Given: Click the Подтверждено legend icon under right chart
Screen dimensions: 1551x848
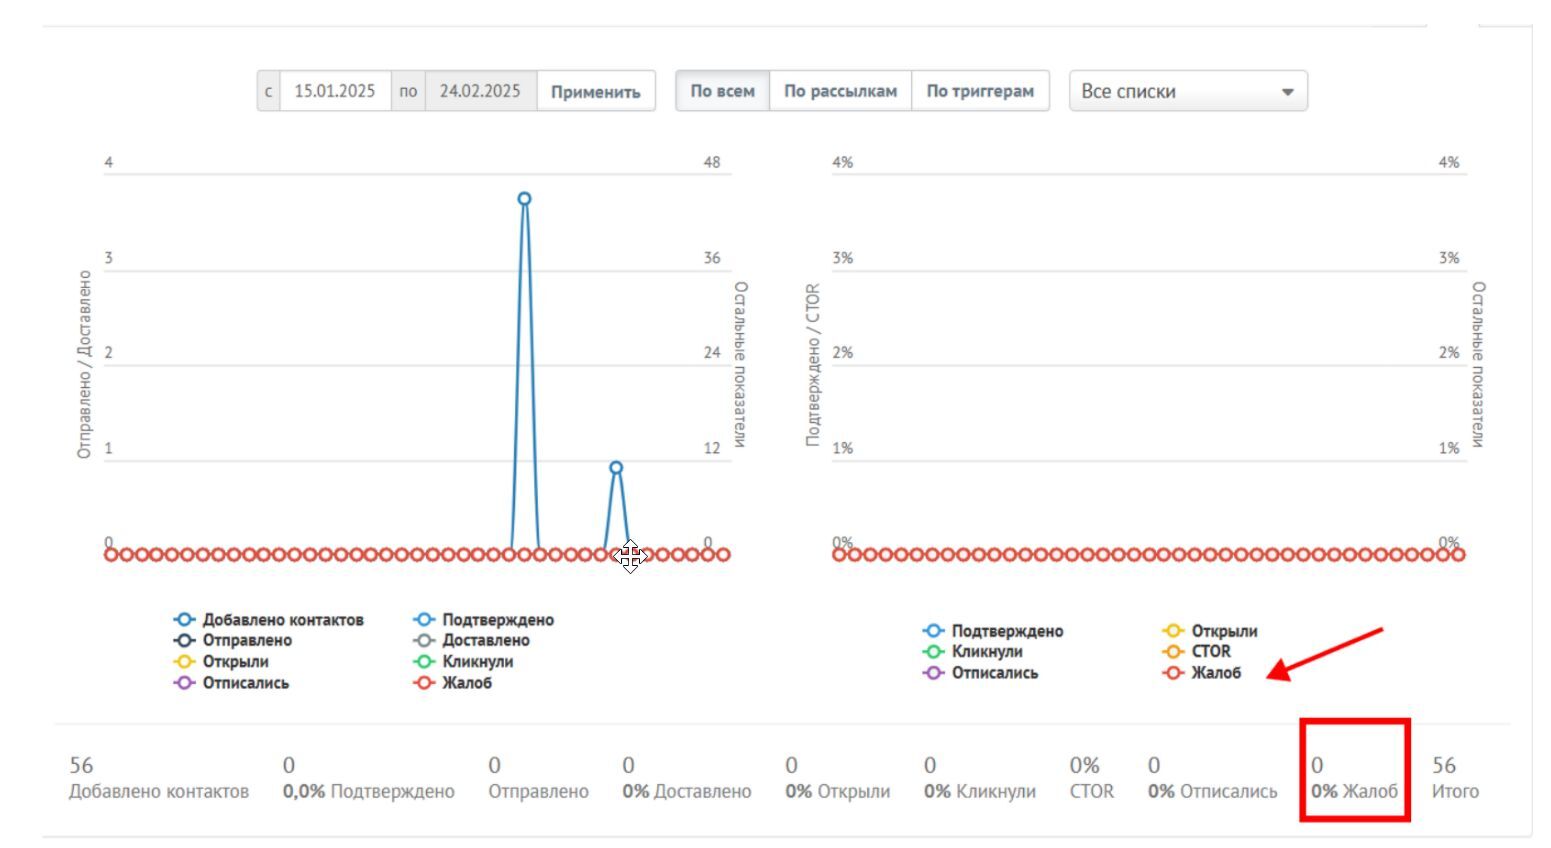Looking at the screenshot, I should pyautogui.click(x=933, y=631).
